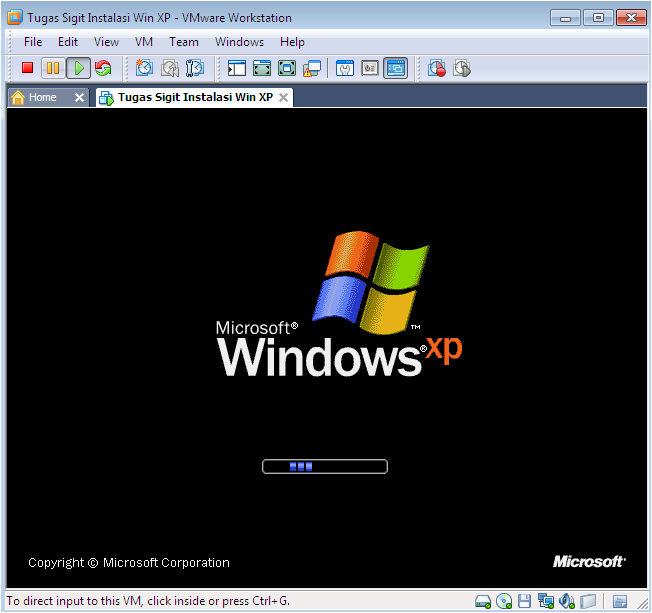652x613 pixels.
Task: Show the summary view wrench icon
Action: (345, 68)
